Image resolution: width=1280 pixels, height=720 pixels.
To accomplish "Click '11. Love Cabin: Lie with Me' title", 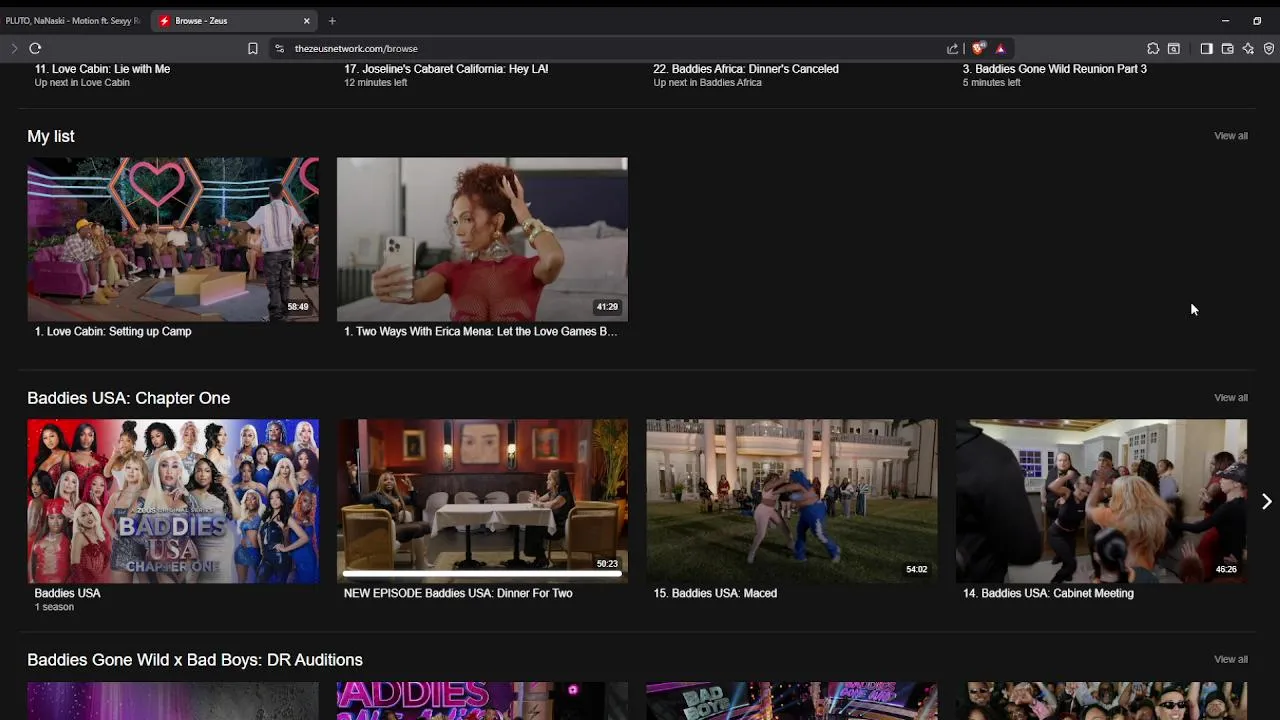I will 102,69.
